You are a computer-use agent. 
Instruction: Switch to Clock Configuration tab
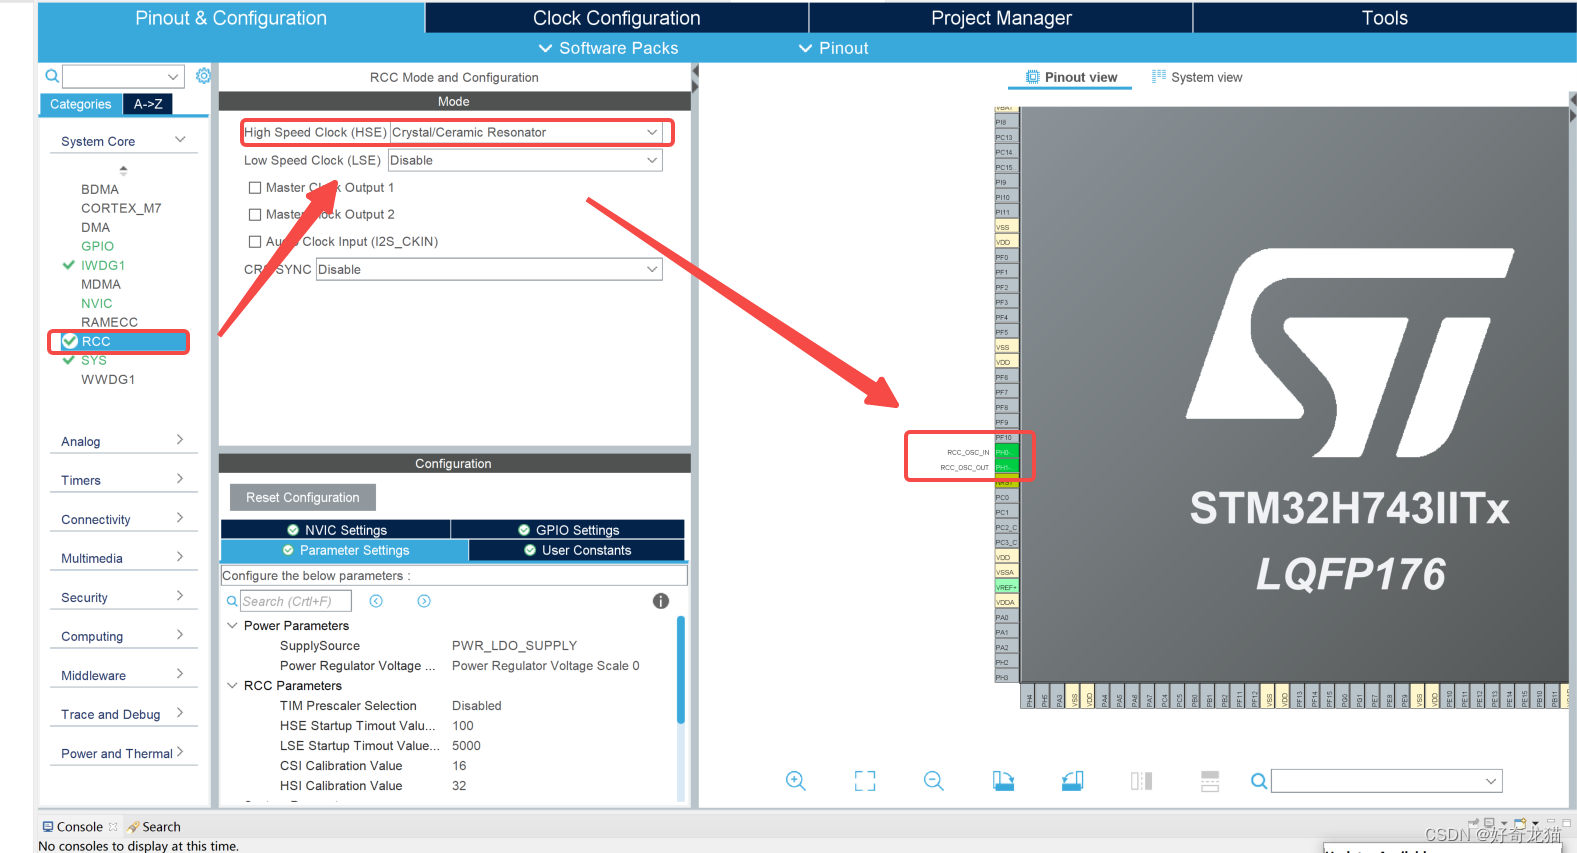tap(617, 18)
